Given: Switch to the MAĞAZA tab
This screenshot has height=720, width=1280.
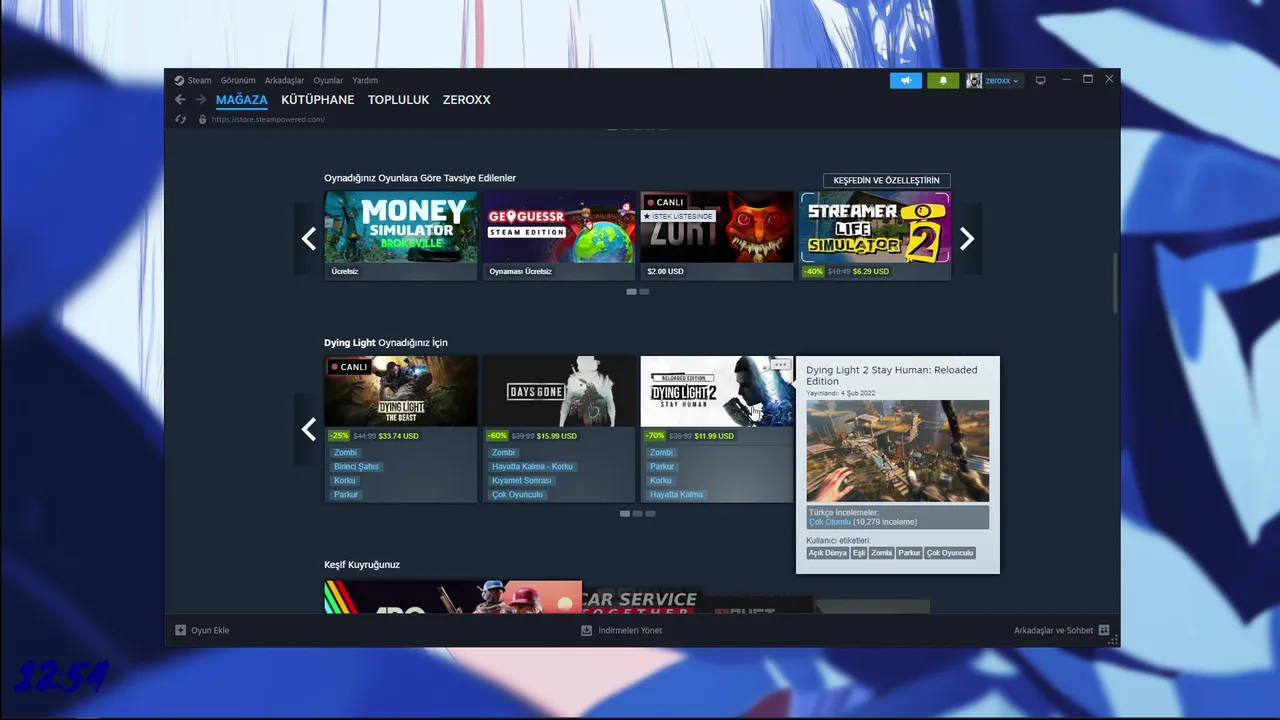Looking at the screenshot, I should [x=242, y=100].
